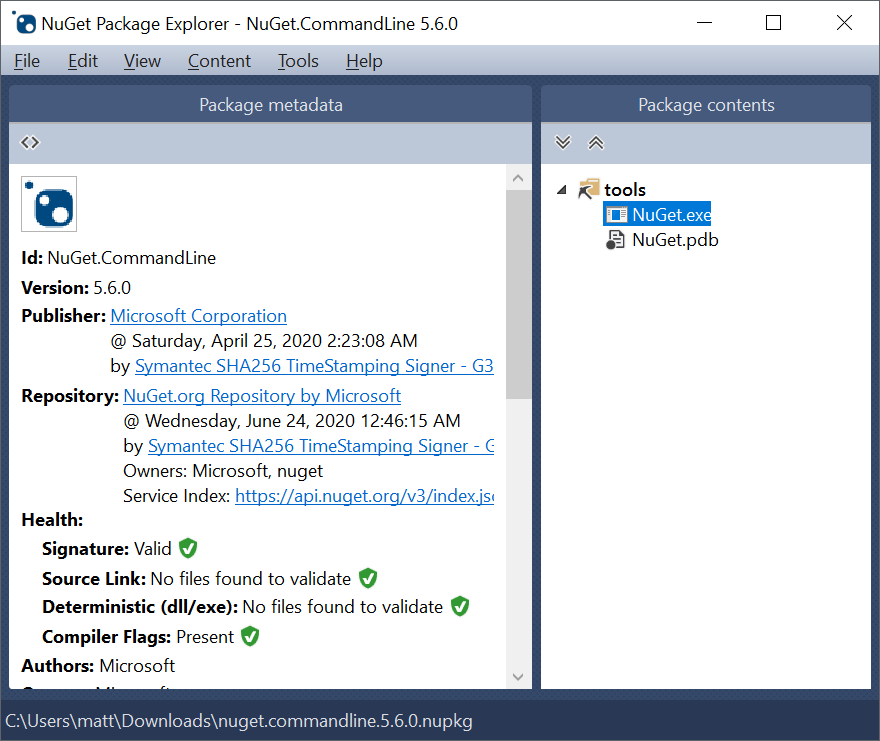
Task: Open the View menu
Action: 142,61
